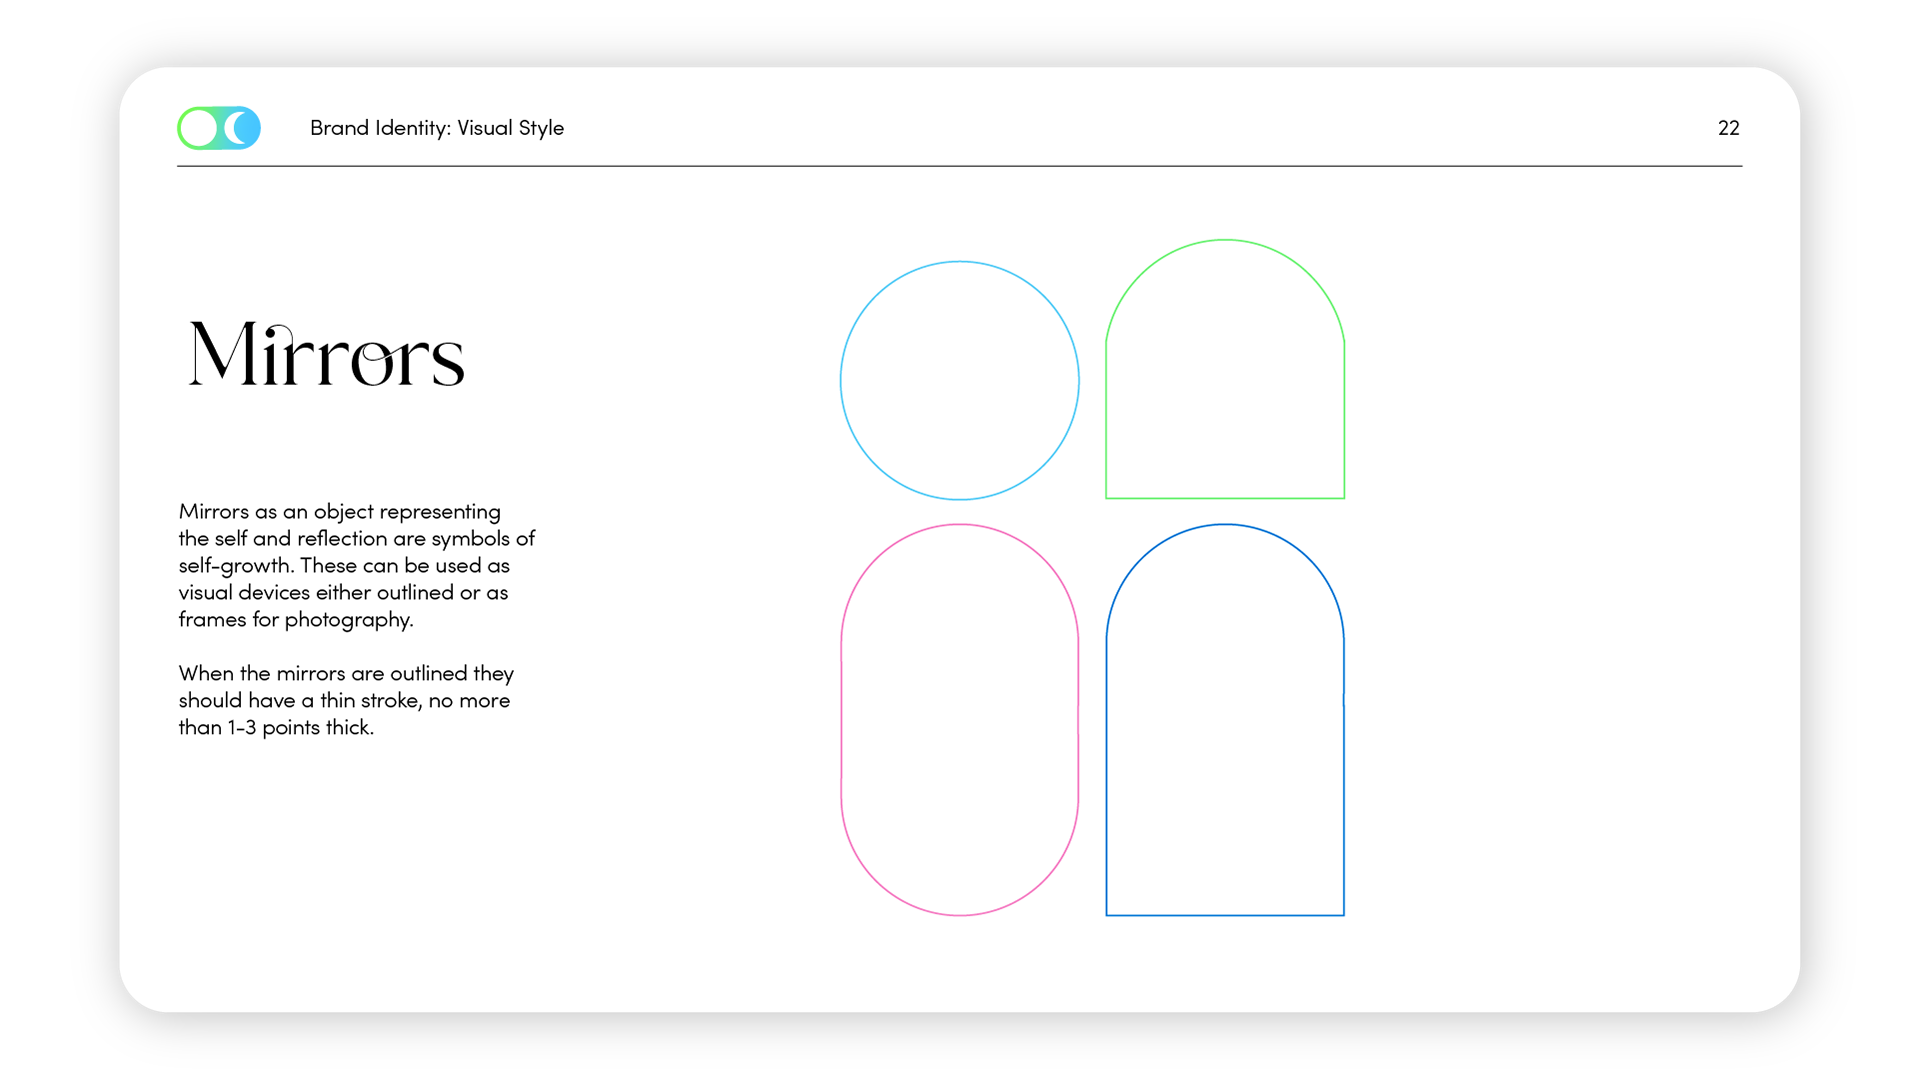Click the large Mirrors heading

327,354
